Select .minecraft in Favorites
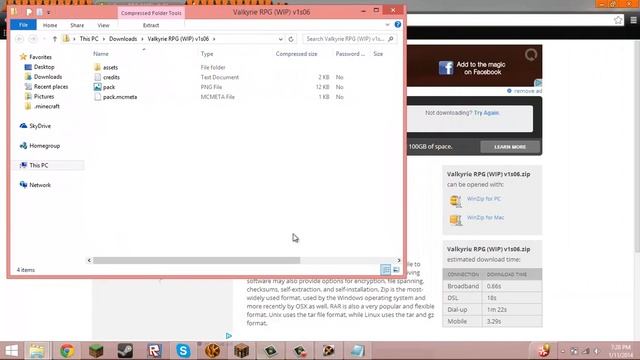The width and height of the screenshot is (640, 360). point(47,106)
